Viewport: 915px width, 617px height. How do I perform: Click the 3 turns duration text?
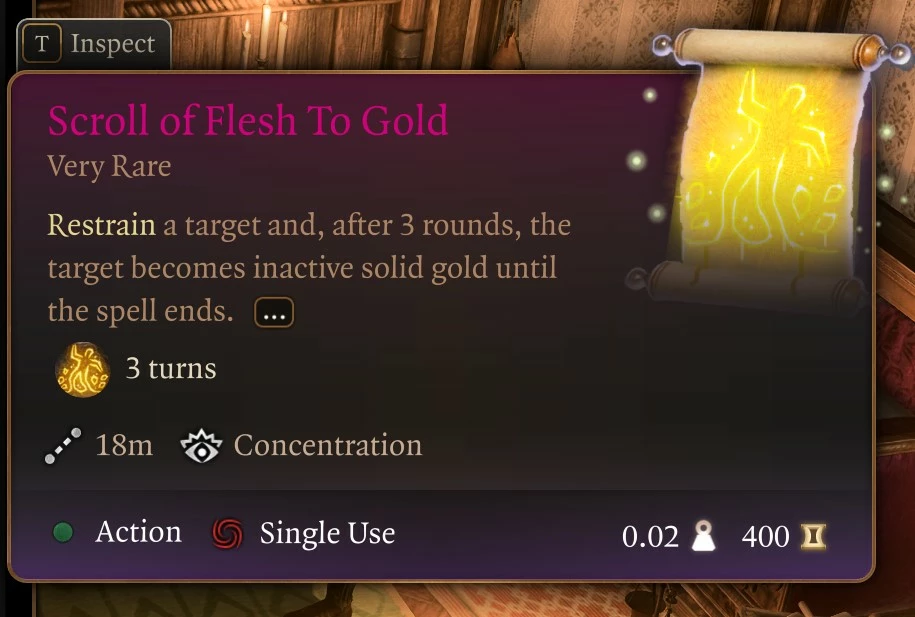tap(171, 369)
